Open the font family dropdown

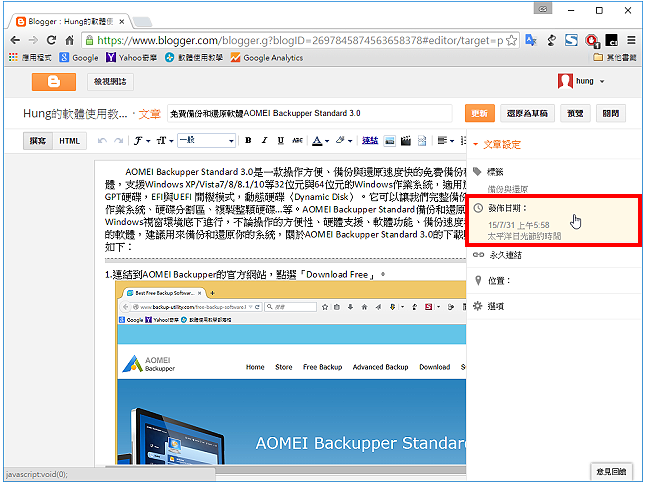pyautogui.click(x=142, y=141)
